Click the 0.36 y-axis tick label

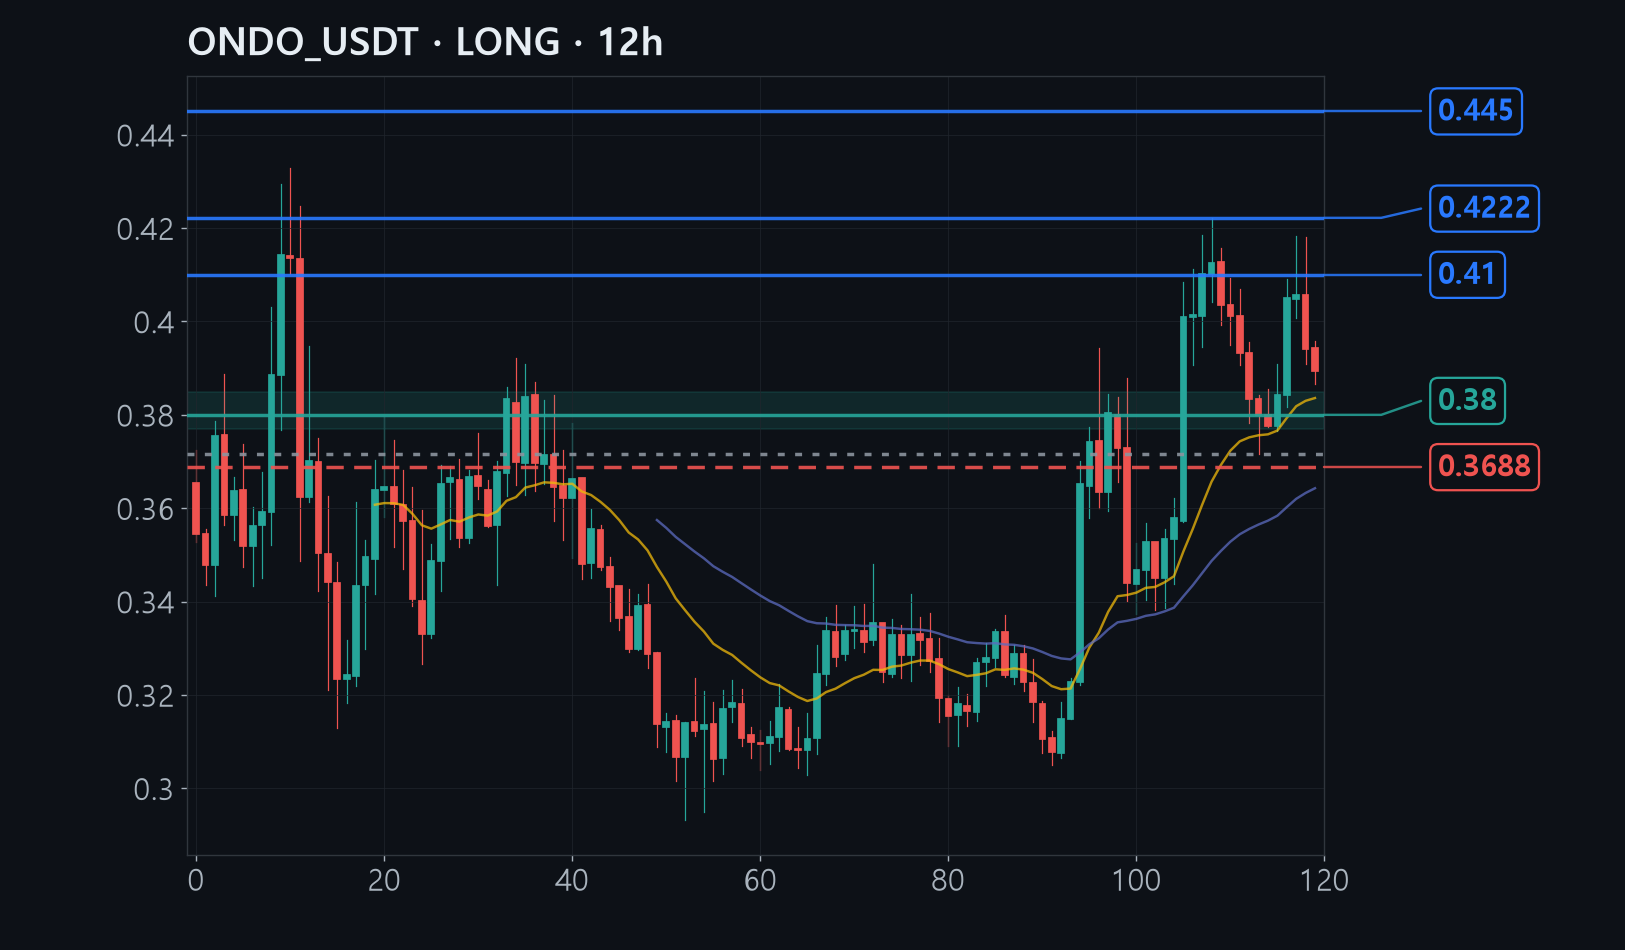pyautogui.click(x=146, y=509)
